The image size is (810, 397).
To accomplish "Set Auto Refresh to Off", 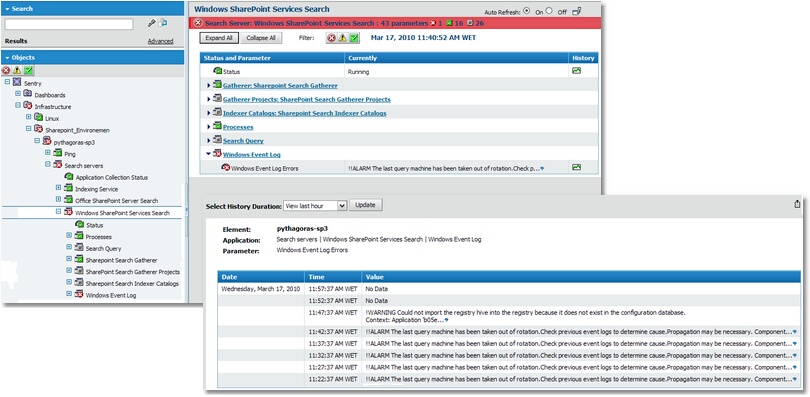I will [x=549, y=10].
